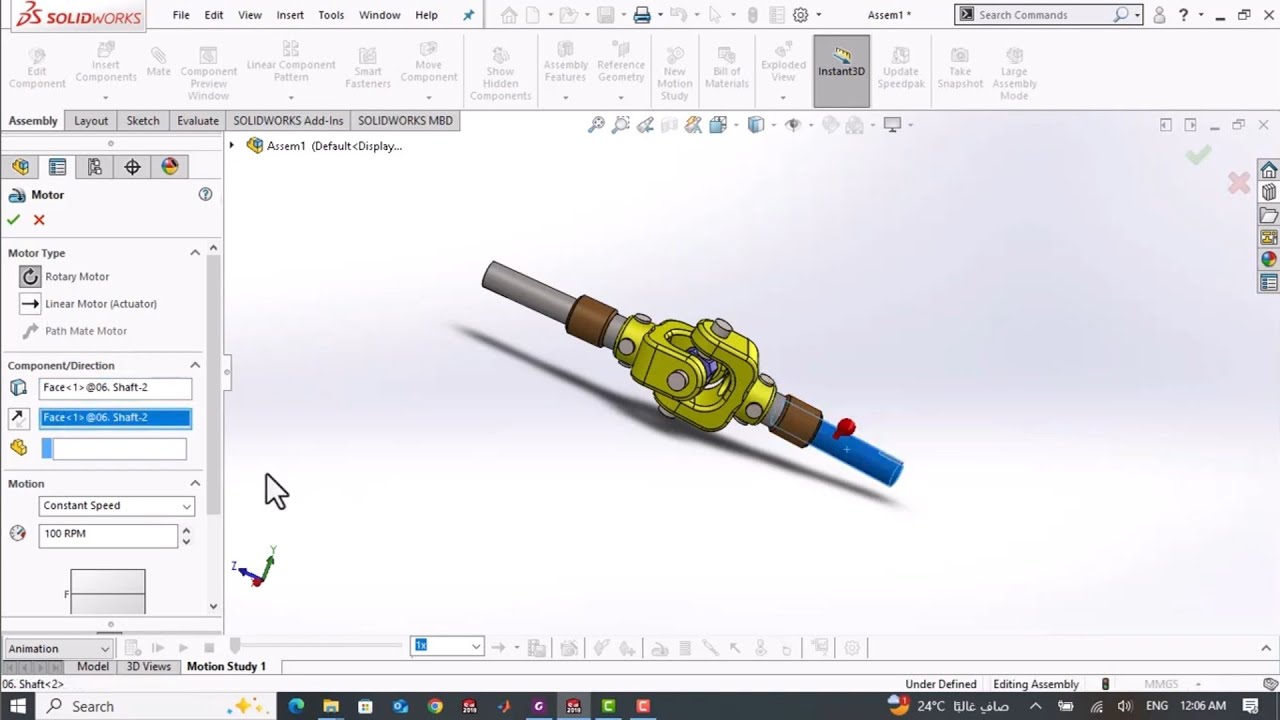The height and width of the screenshot is (720, 1280).
Task: Click the component to move relative field
Action: click(113, 449)
